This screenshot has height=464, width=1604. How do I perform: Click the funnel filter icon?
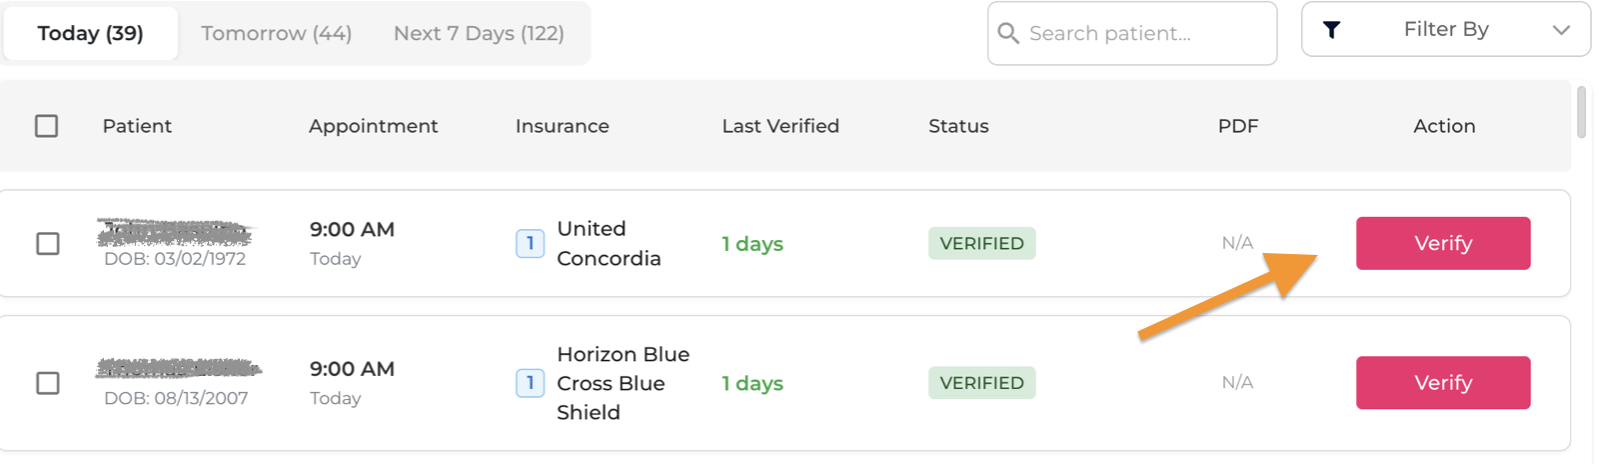click(1331, 30)
